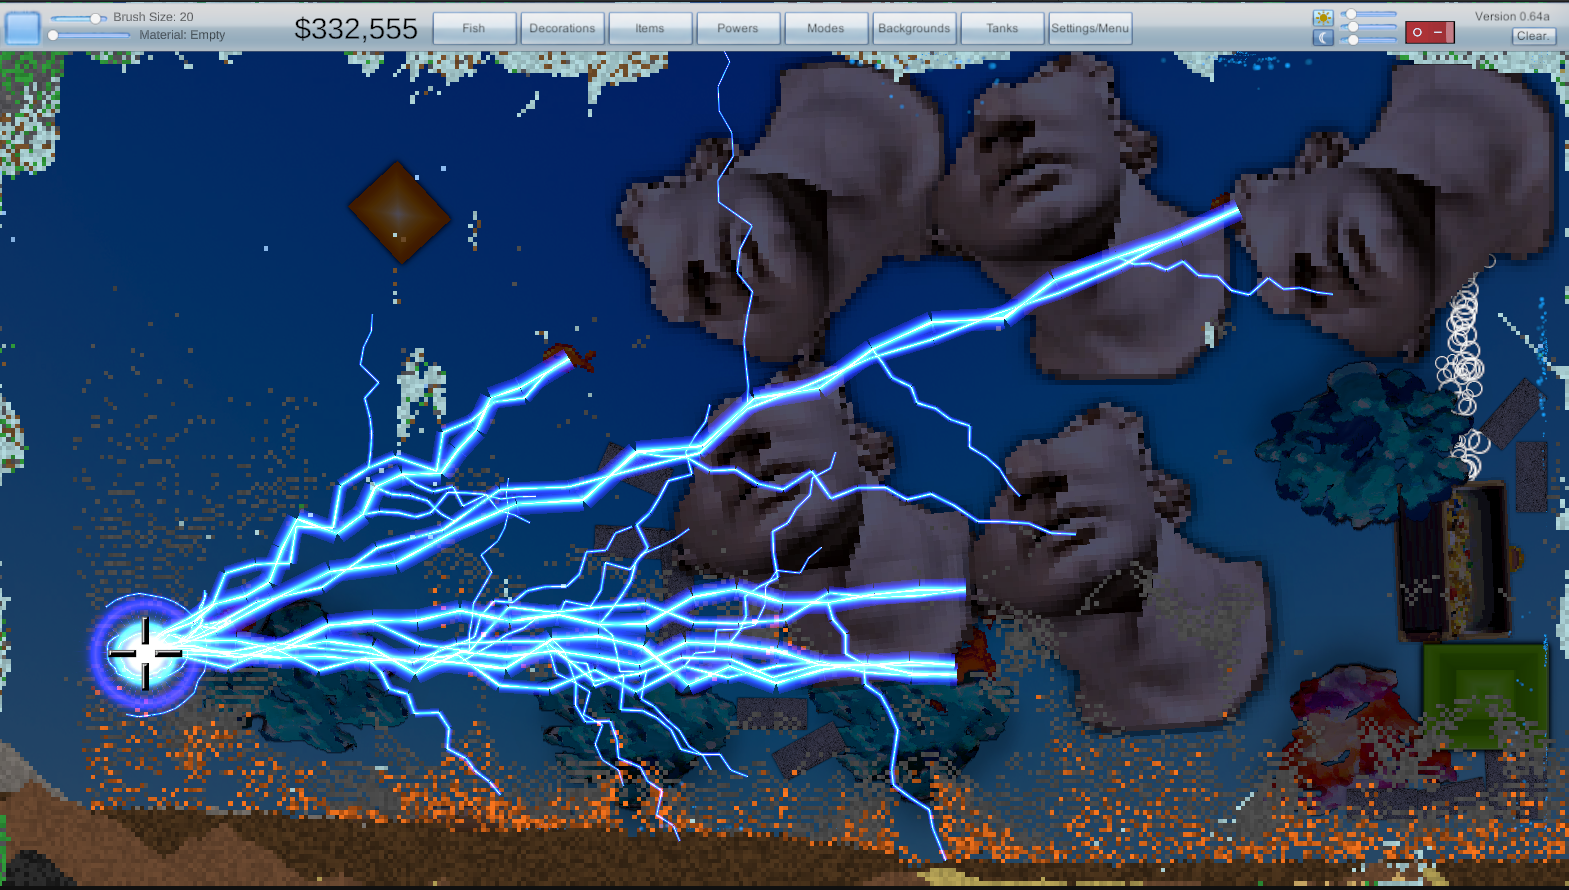Open the Items menu

click(650, 28)
